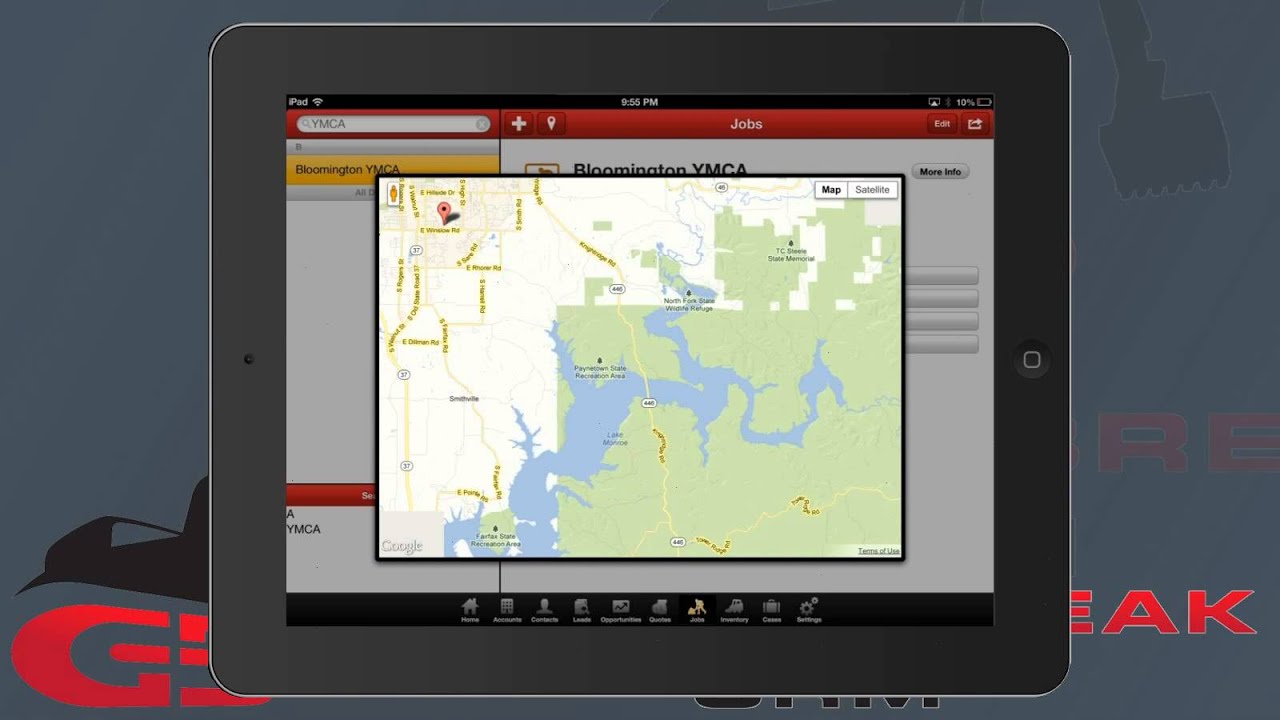Select Bloomington YMCA in results list
This screenshot has width=1280, height=720.
(392, 170)
